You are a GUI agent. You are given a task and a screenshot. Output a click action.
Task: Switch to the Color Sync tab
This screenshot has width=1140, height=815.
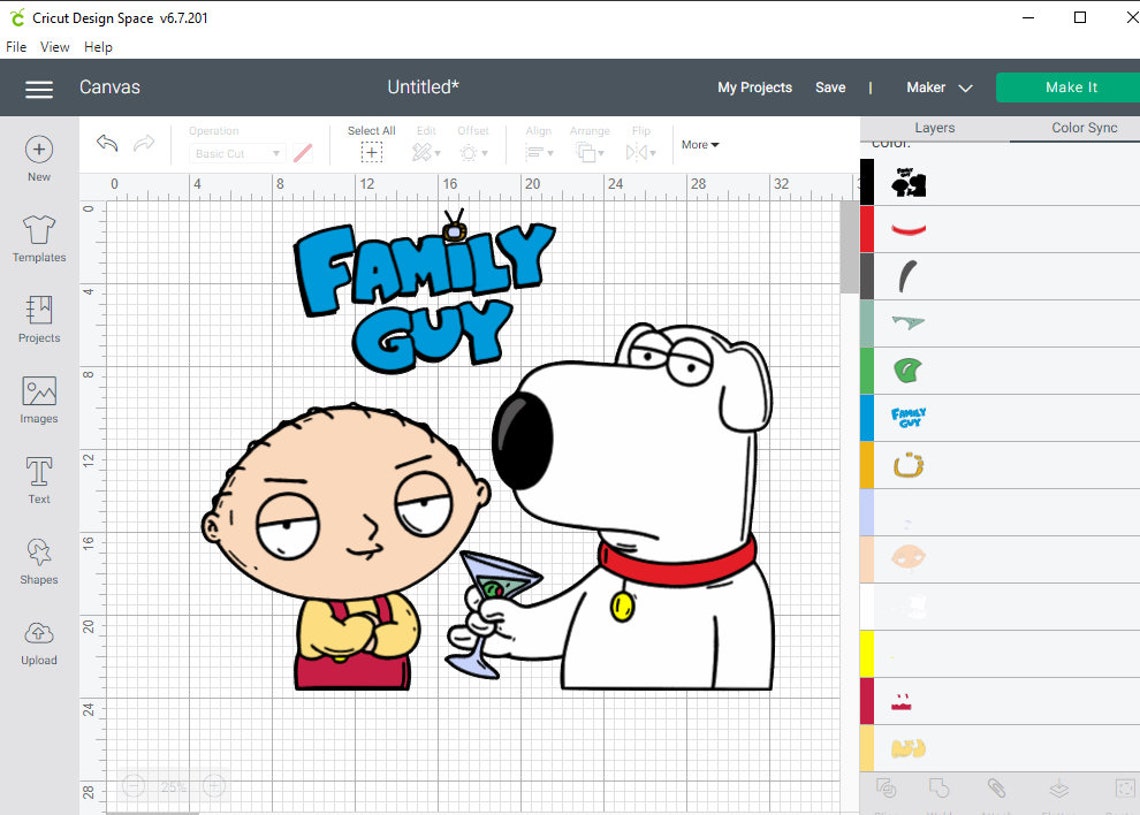(1083, 127)
